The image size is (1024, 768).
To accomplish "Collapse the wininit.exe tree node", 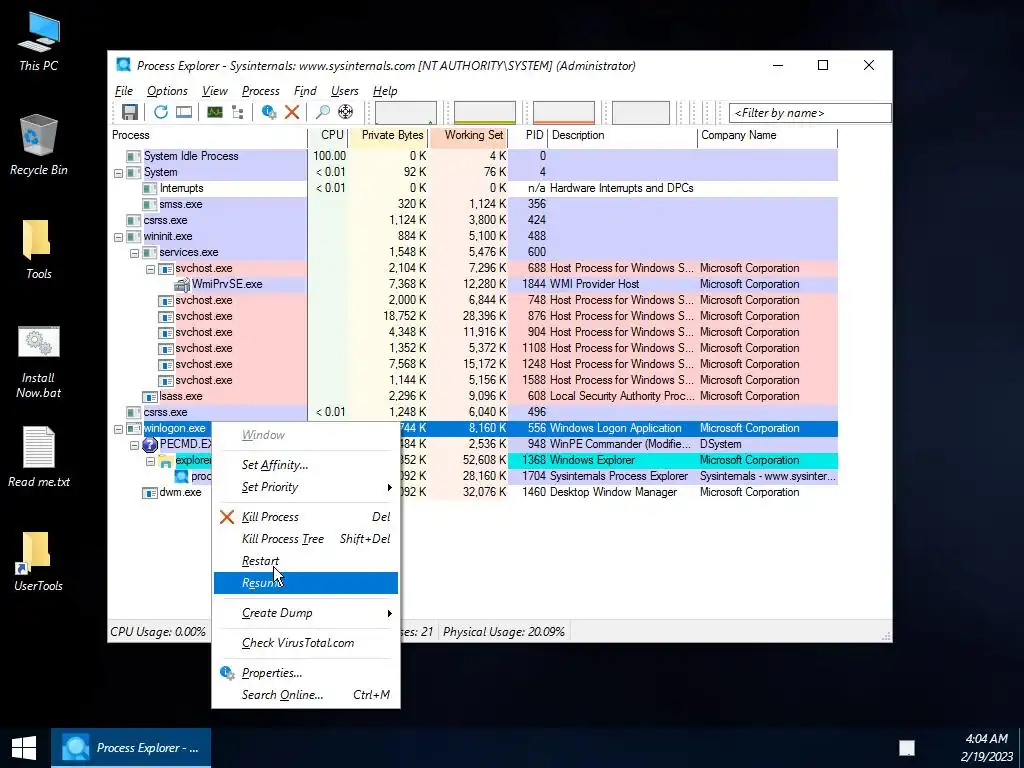I will tap(118, 237).
